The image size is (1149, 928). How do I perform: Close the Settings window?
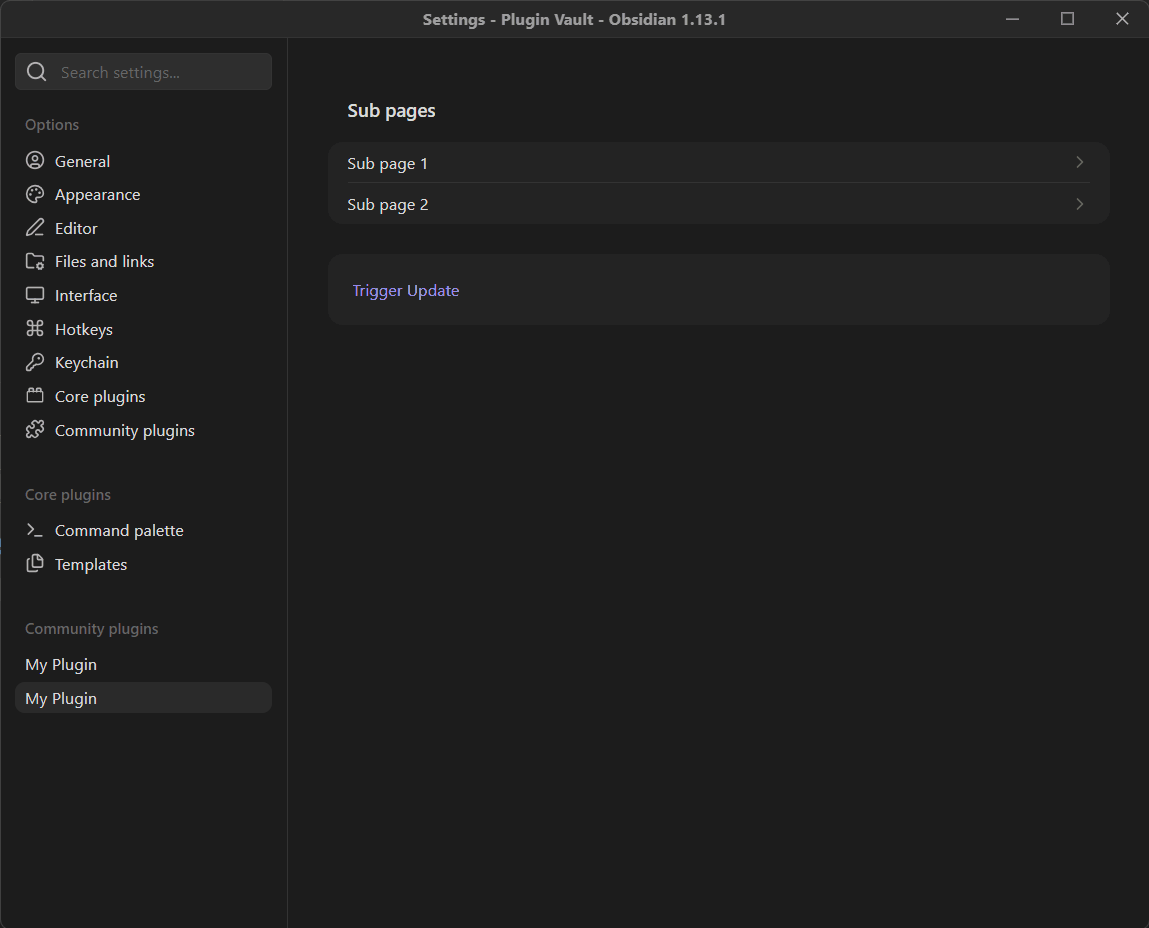1122,19
